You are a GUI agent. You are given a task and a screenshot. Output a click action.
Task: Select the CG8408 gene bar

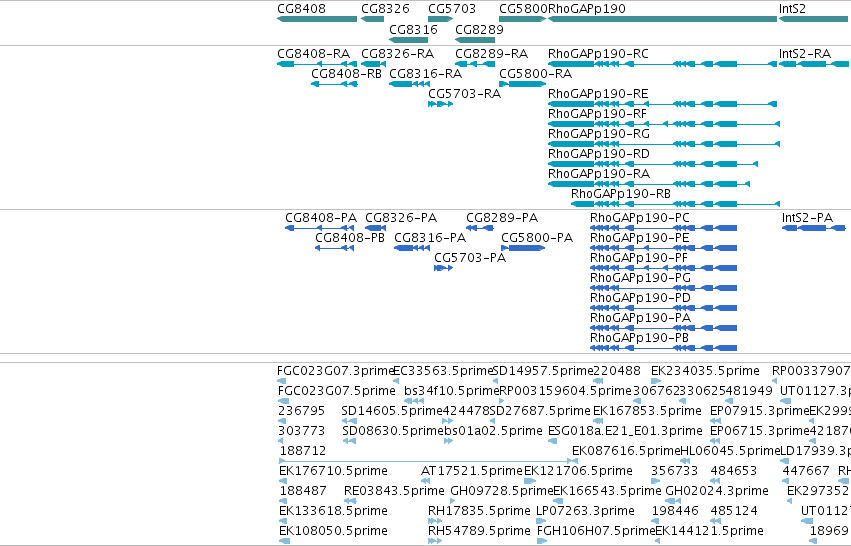click(317, 19)
